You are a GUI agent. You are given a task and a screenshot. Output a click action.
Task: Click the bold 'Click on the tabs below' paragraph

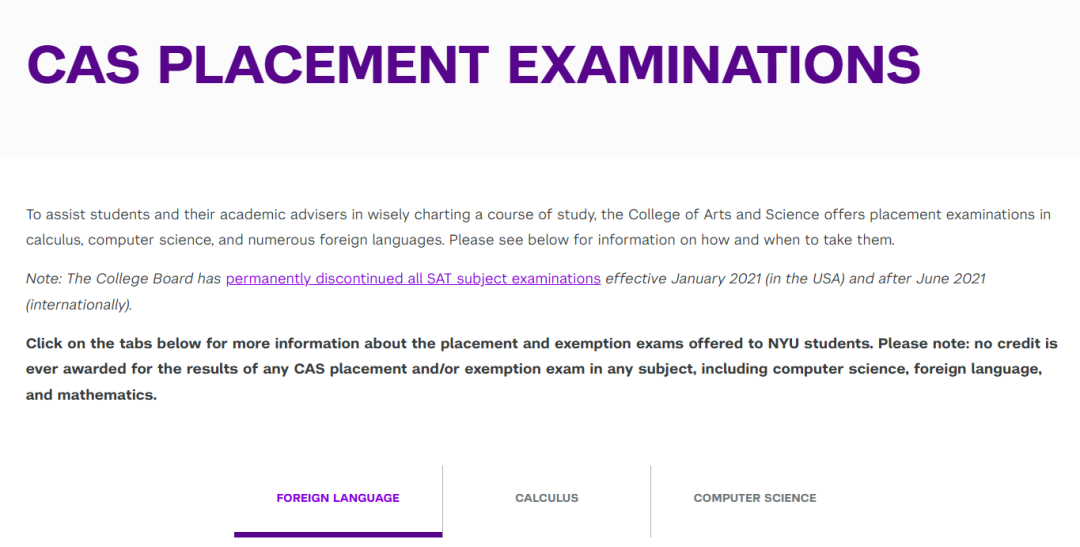pos(541,369)
